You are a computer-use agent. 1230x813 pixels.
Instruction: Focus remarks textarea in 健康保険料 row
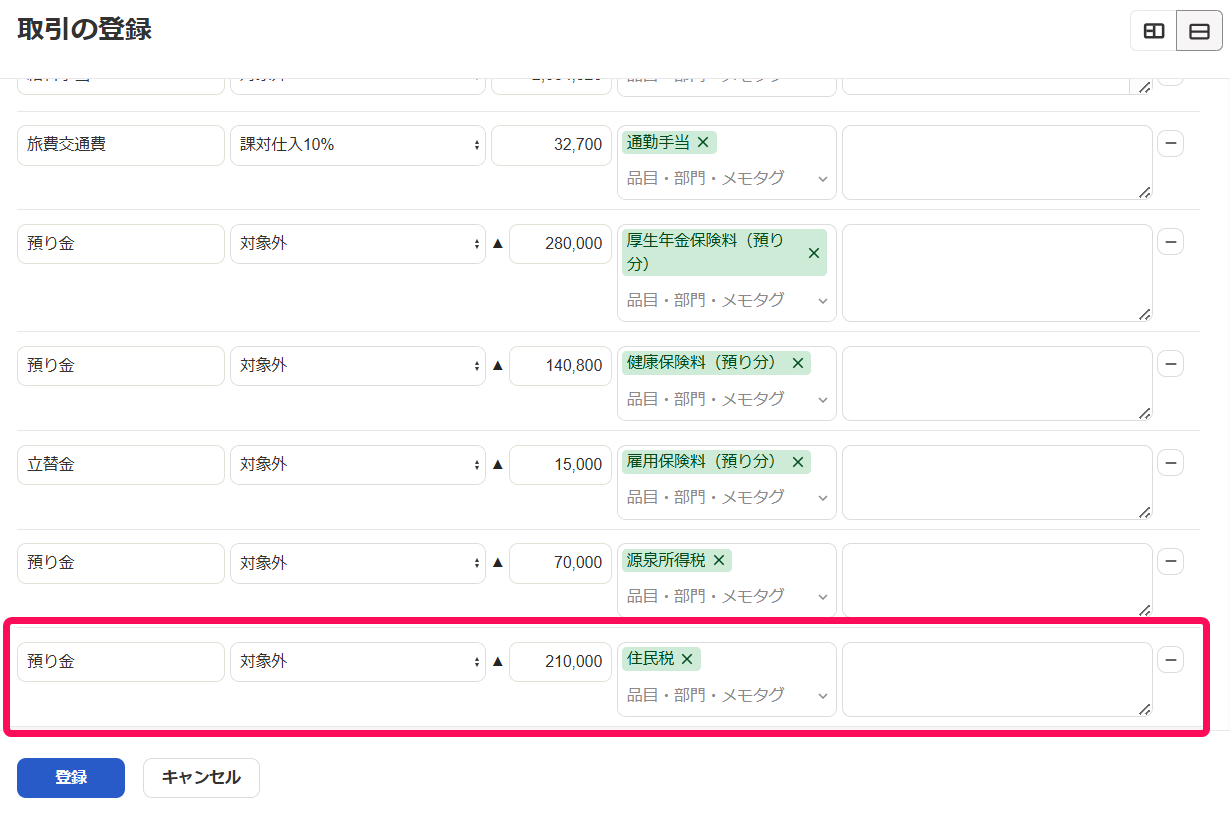point(997,383)
